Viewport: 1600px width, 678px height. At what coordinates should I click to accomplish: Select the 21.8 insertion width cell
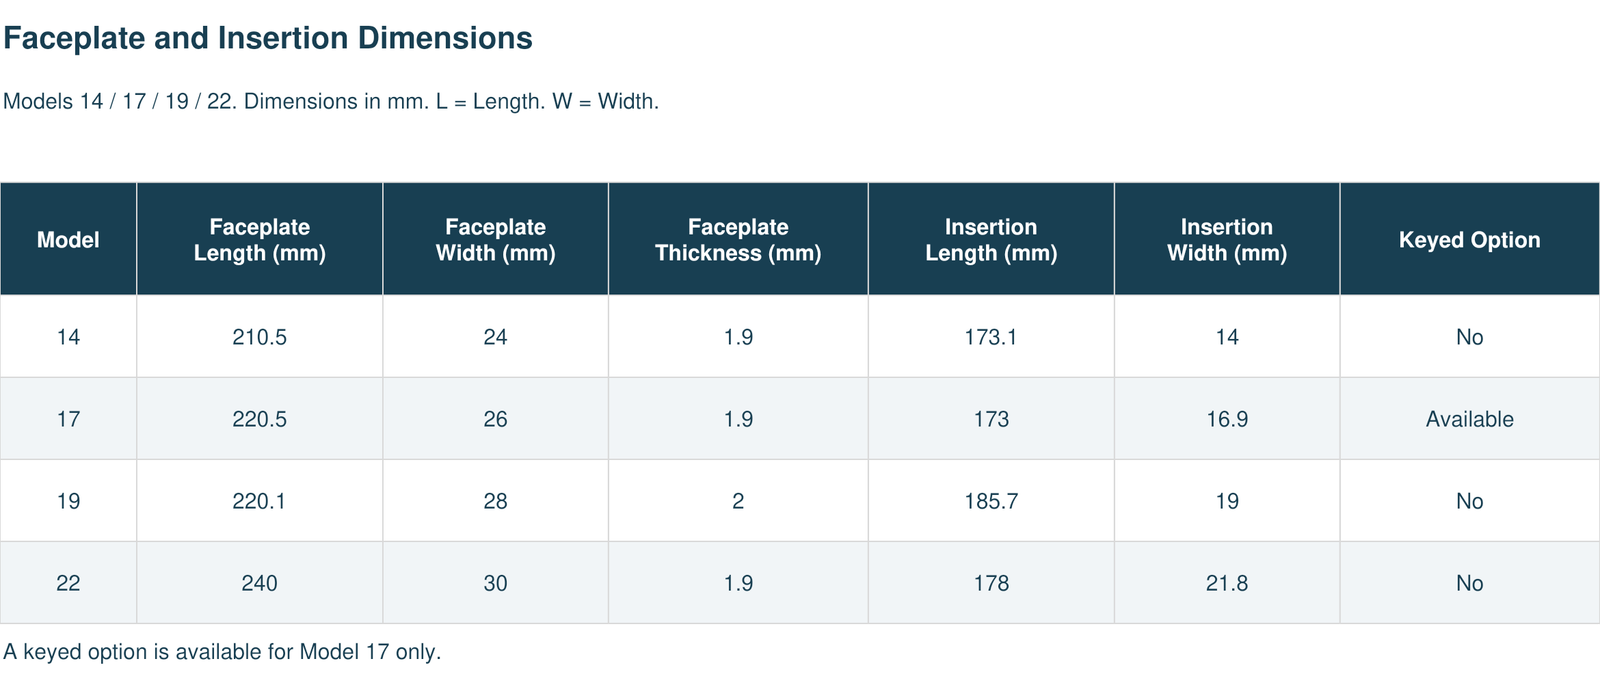click(1227, 583)
